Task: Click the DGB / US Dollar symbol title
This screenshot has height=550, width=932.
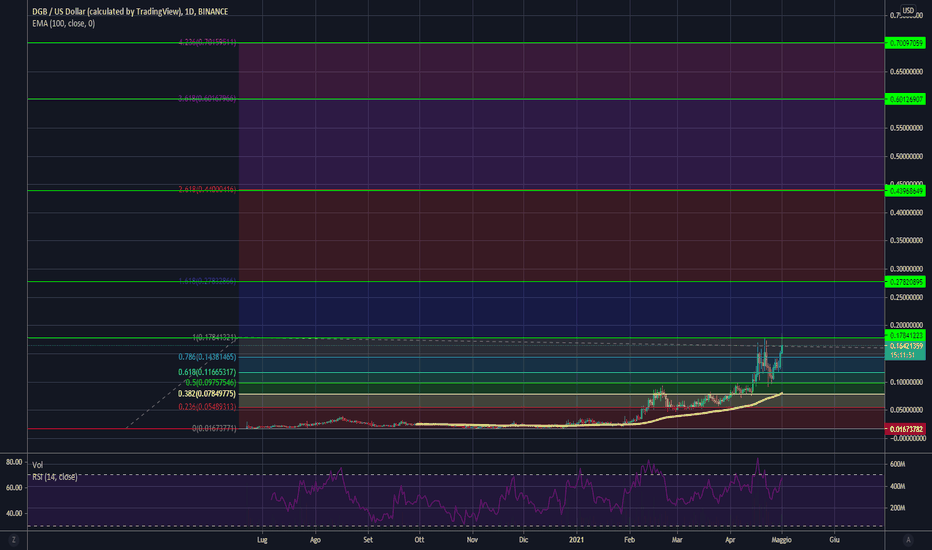Action: (130, 11)
